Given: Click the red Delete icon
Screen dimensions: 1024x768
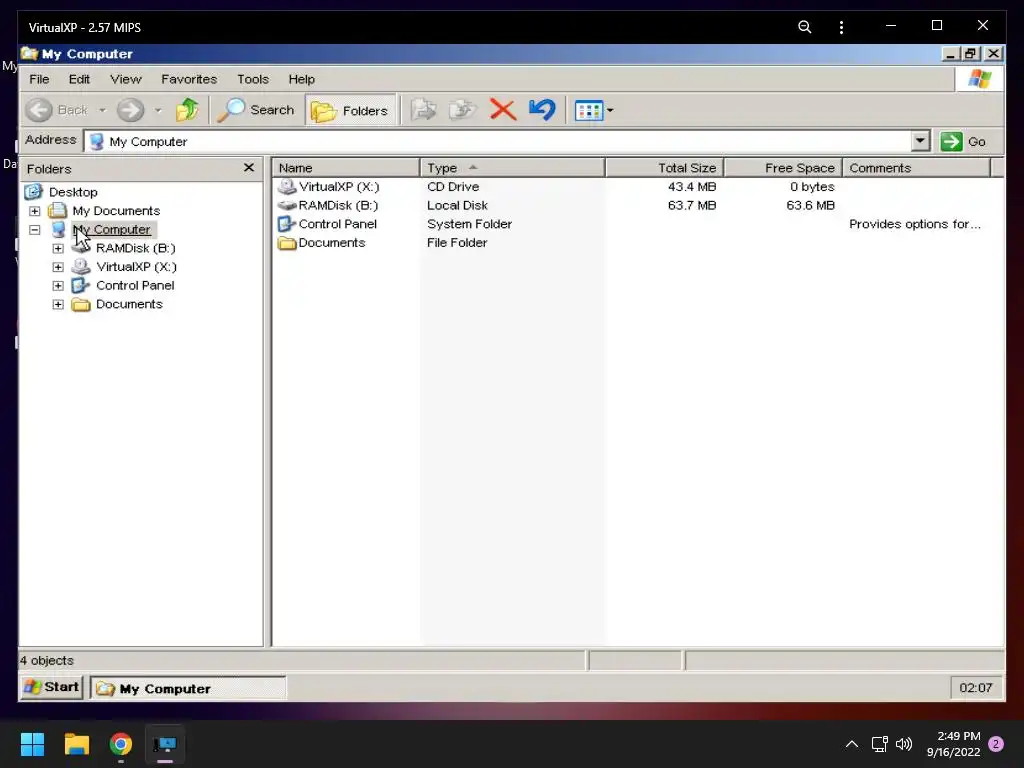Looking at the screenshot, I should [502, 110].
